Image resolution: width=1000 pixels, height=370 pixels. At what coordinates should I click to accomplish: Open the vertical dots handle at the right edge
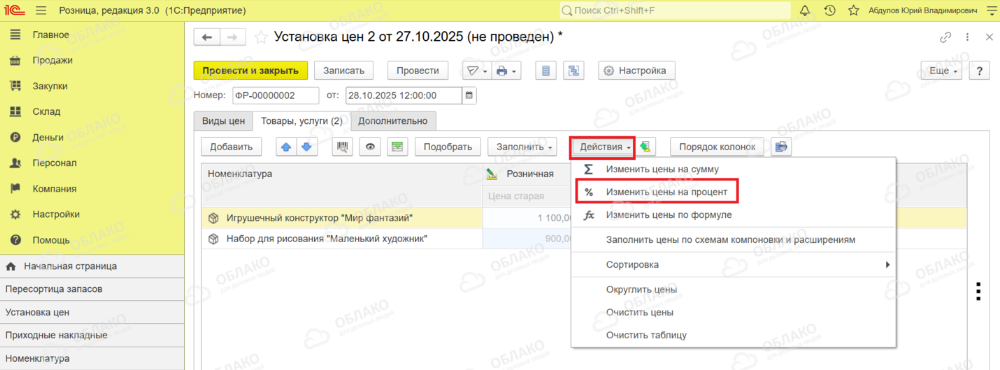978,291
